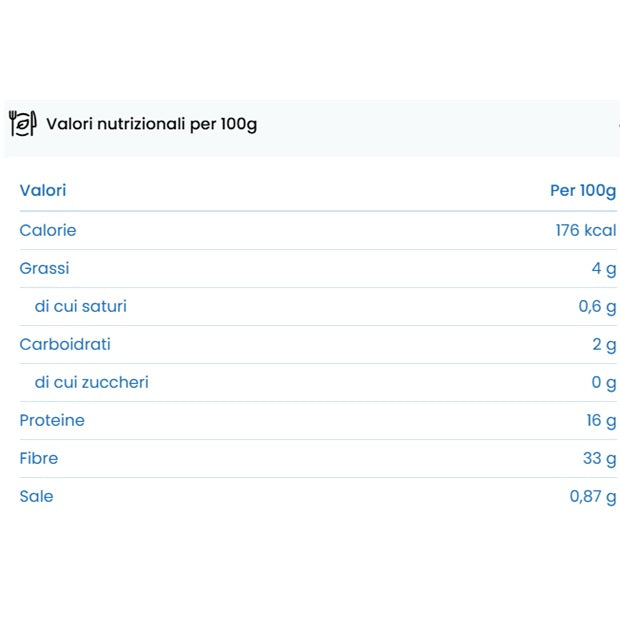Collapse the section using the header's right-edge arrow
The image size is (620, 619).
(617, 125)
